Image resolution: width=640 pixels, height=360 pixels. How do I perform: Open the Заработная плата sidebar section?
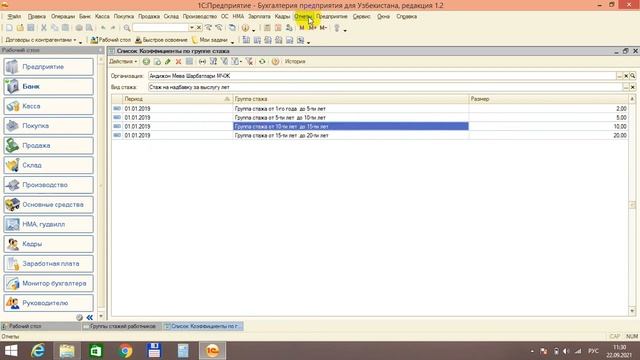pyautogui.click(x=49, y=264)
